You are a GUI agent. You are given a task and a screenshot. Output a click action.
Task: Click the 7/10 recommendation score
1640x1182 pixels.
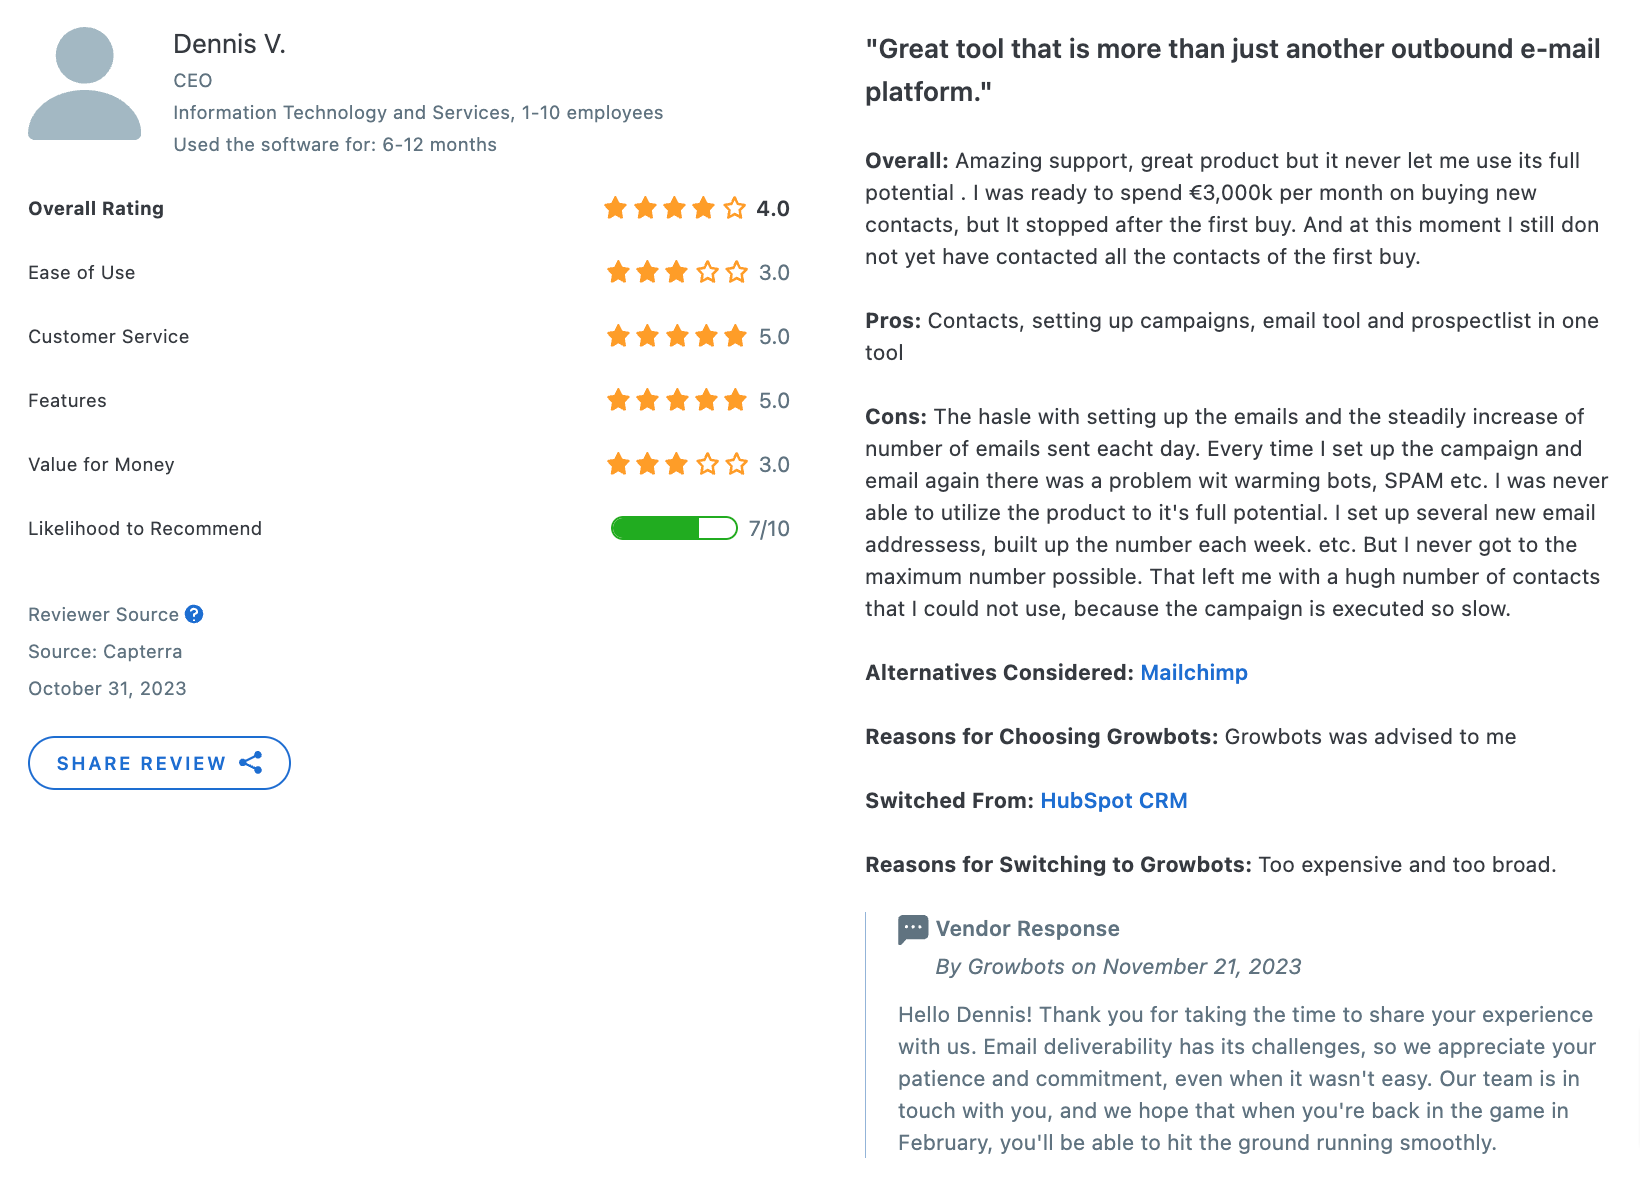[x=769, y=528]
